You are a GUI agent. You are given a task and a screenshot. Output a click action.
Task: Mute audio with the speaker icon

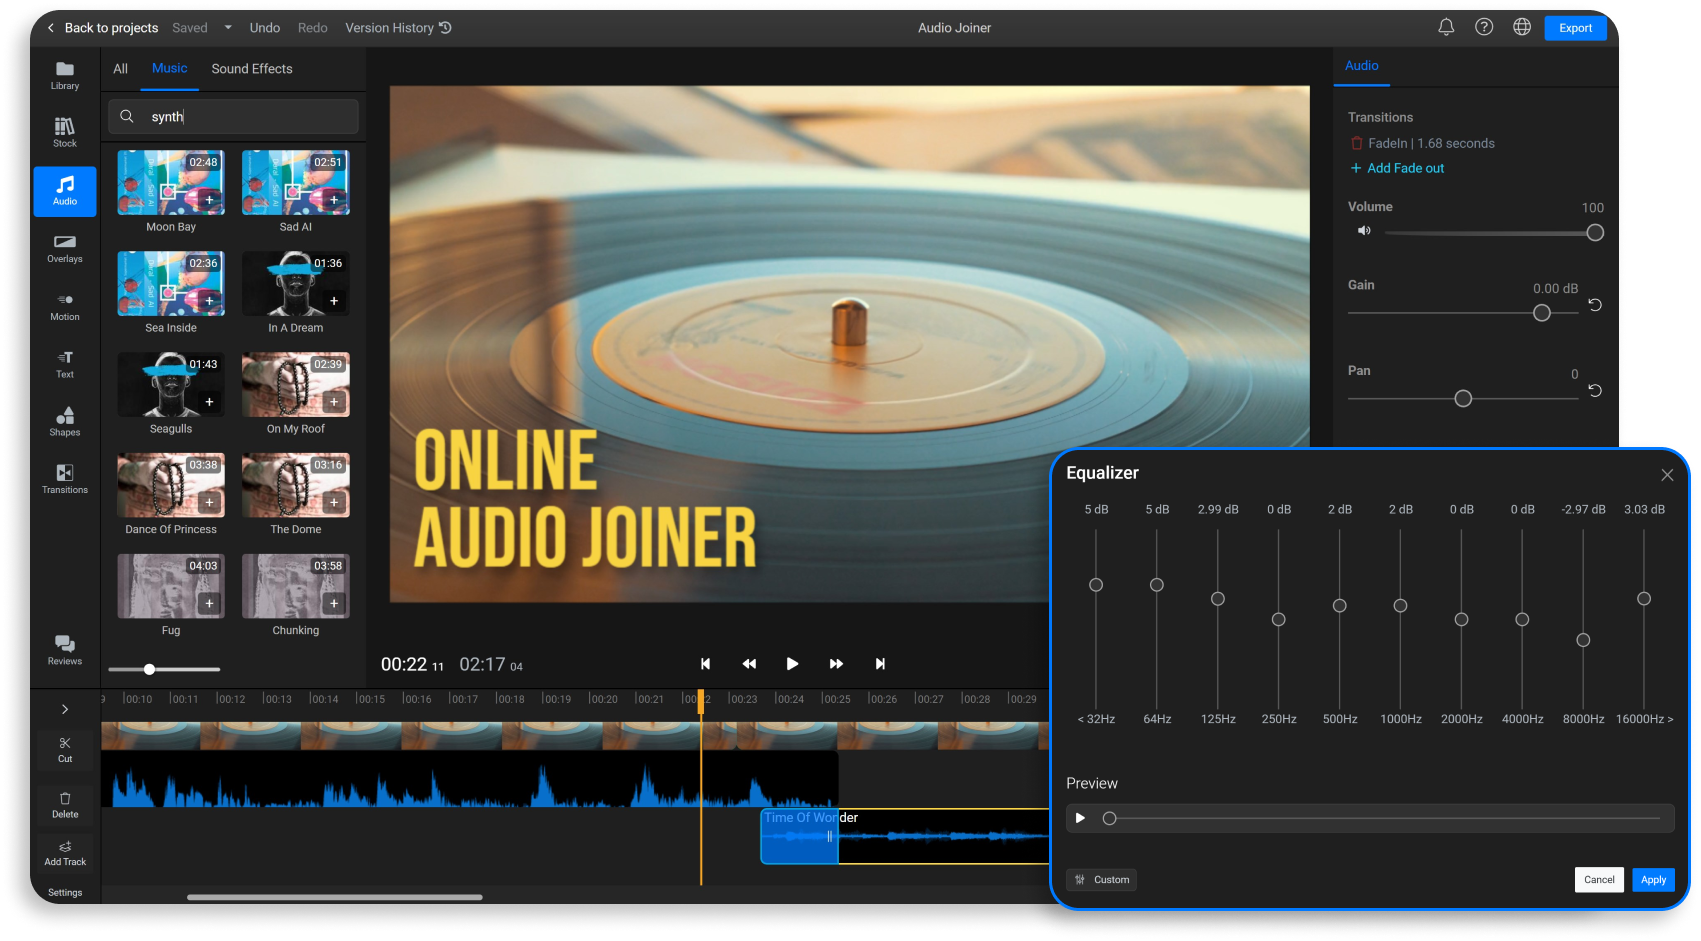pos(1363,230)
